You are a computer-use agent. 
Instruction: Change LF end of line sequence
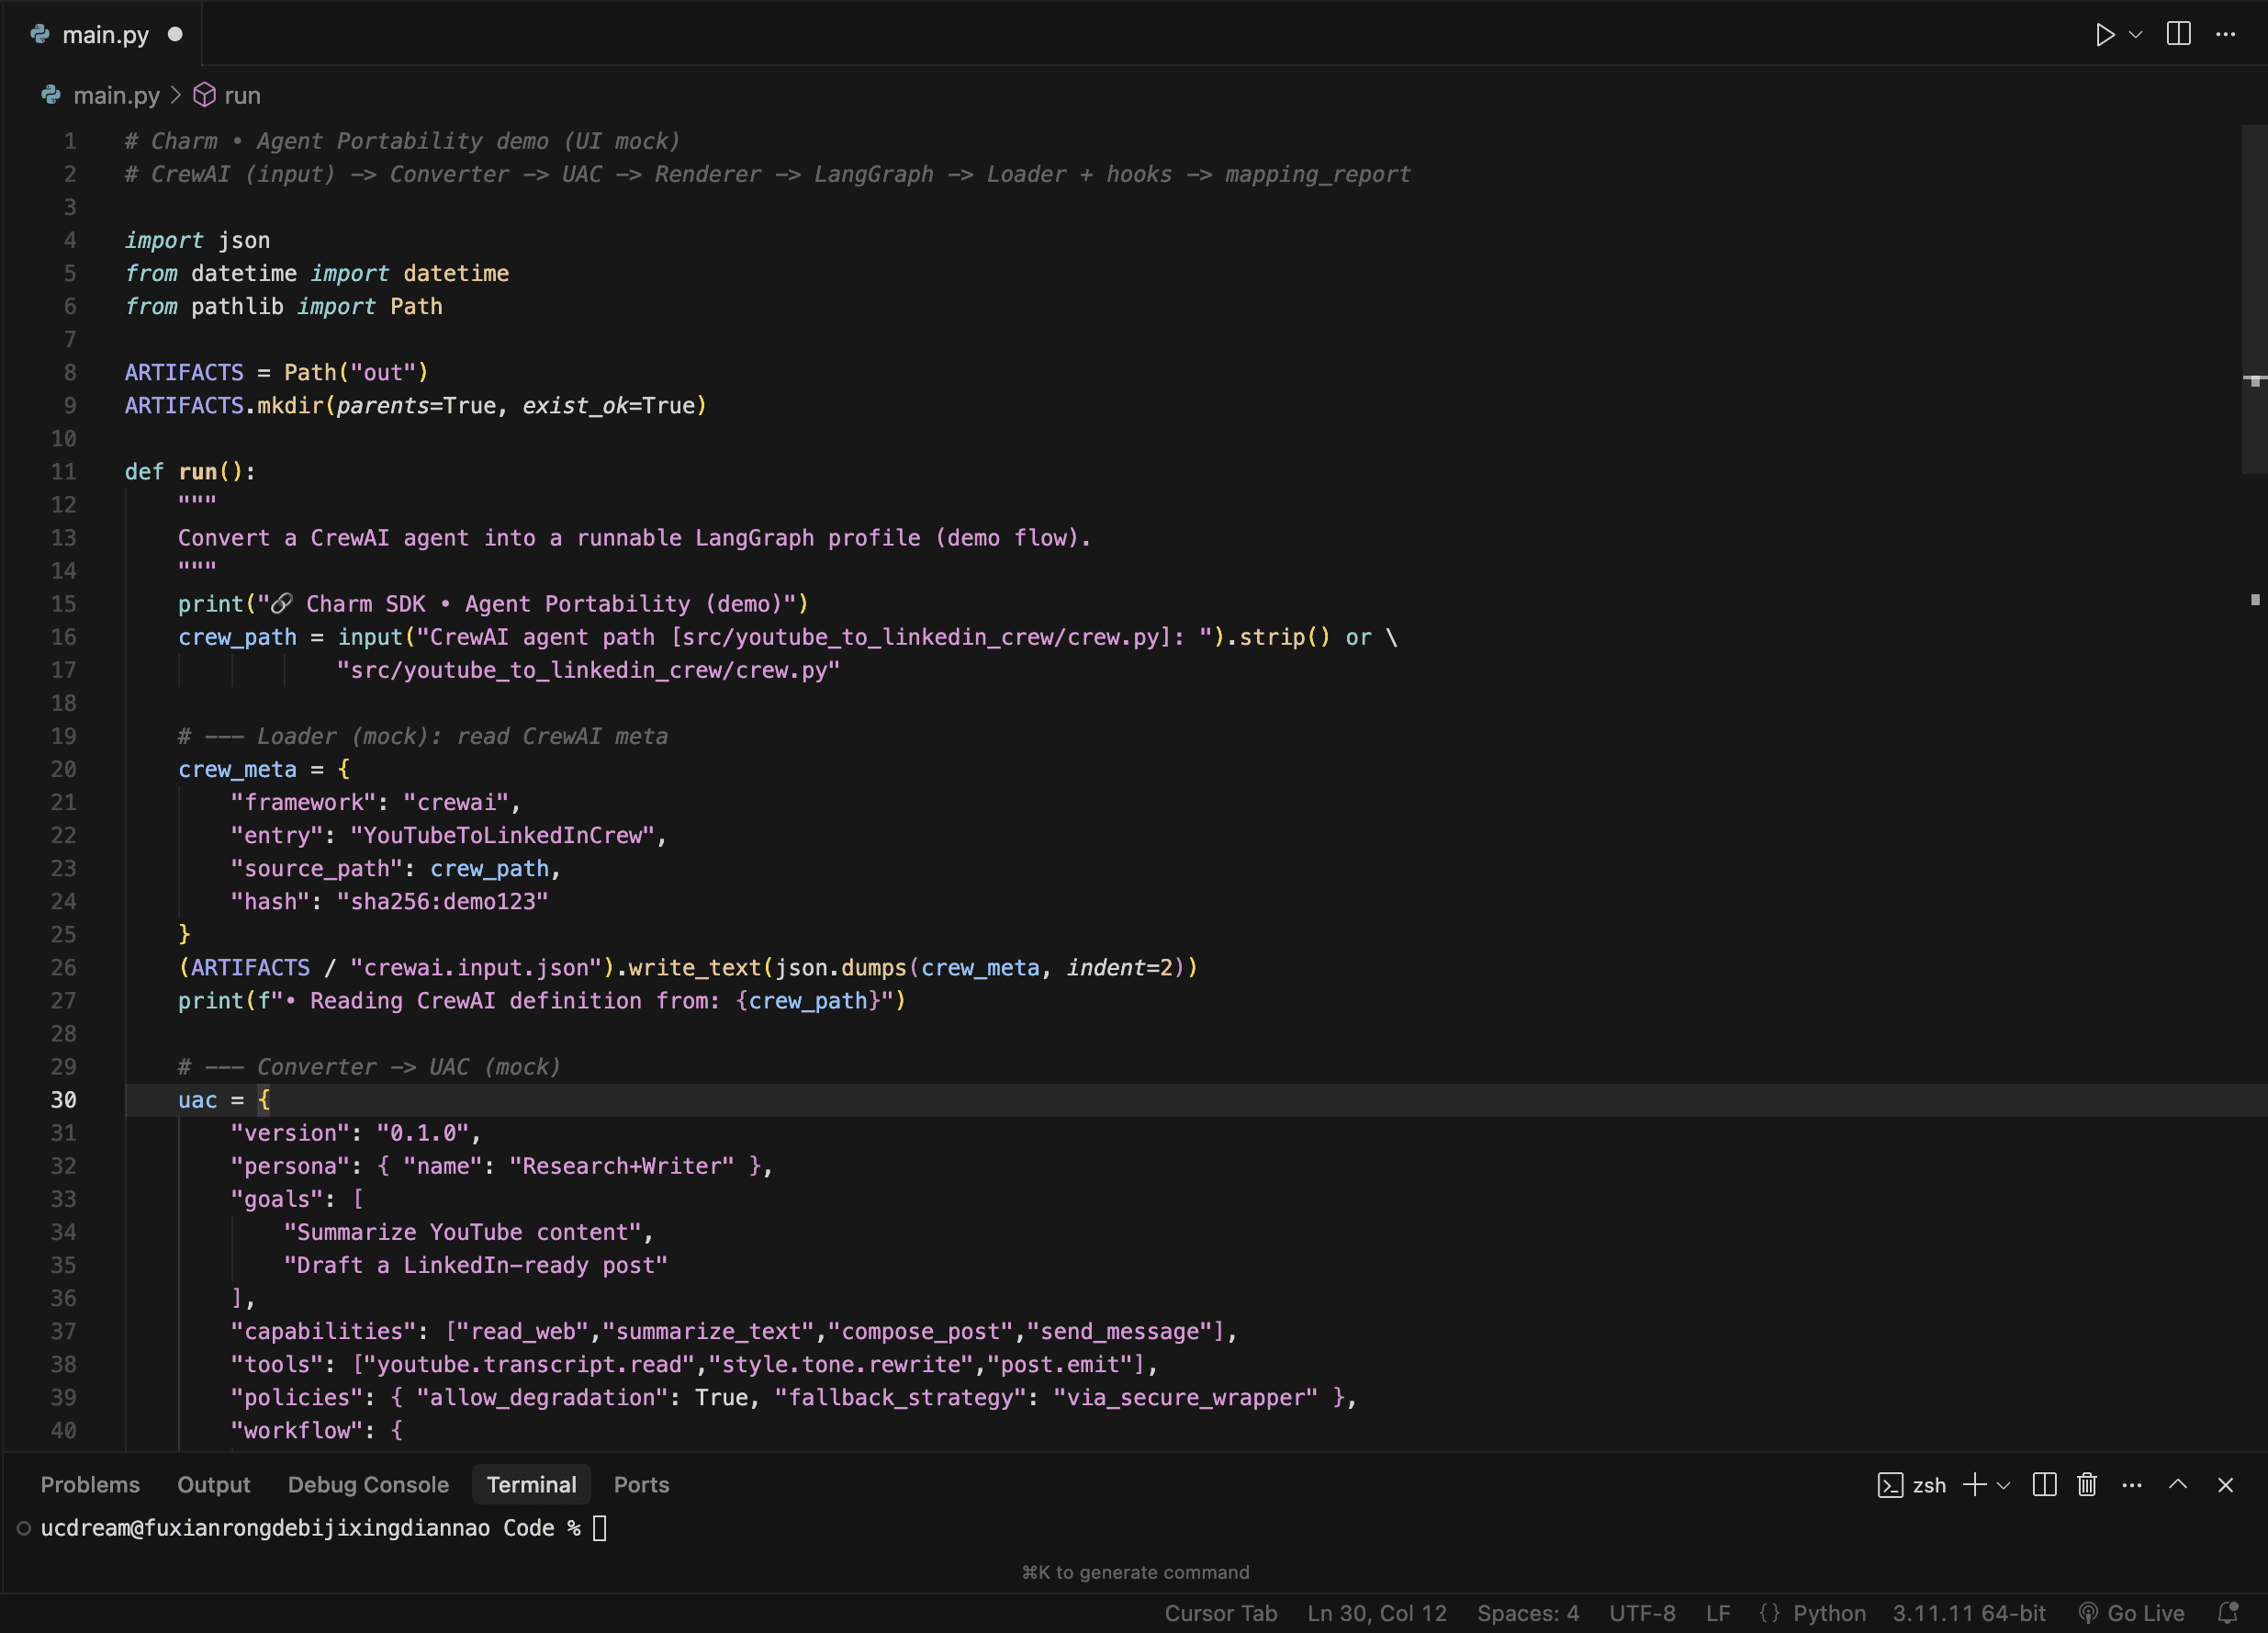1717,1612
